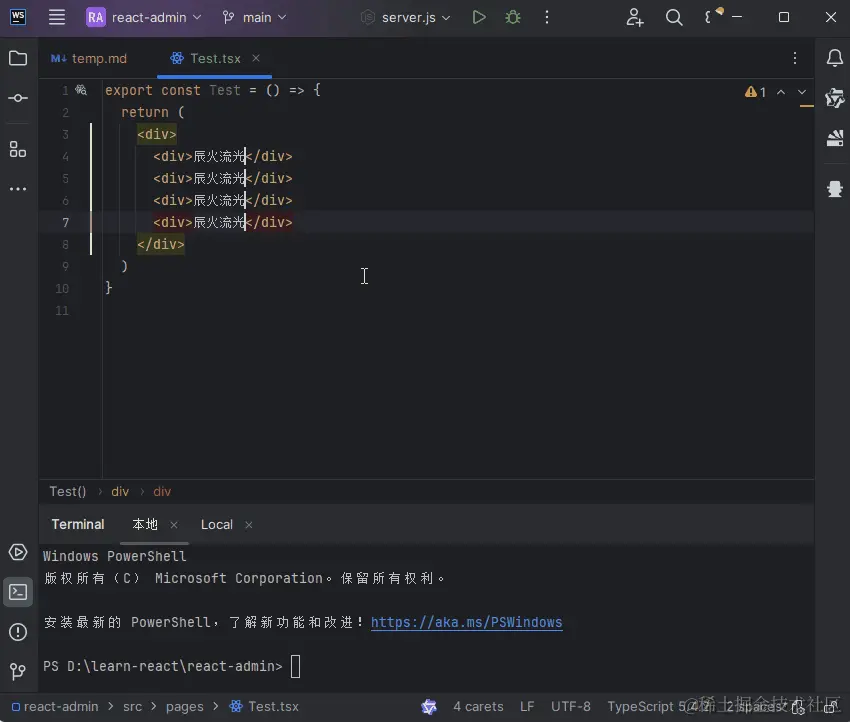850x722 pixels.
Task: Click the Debug bug icon
Action: (513, 17)
